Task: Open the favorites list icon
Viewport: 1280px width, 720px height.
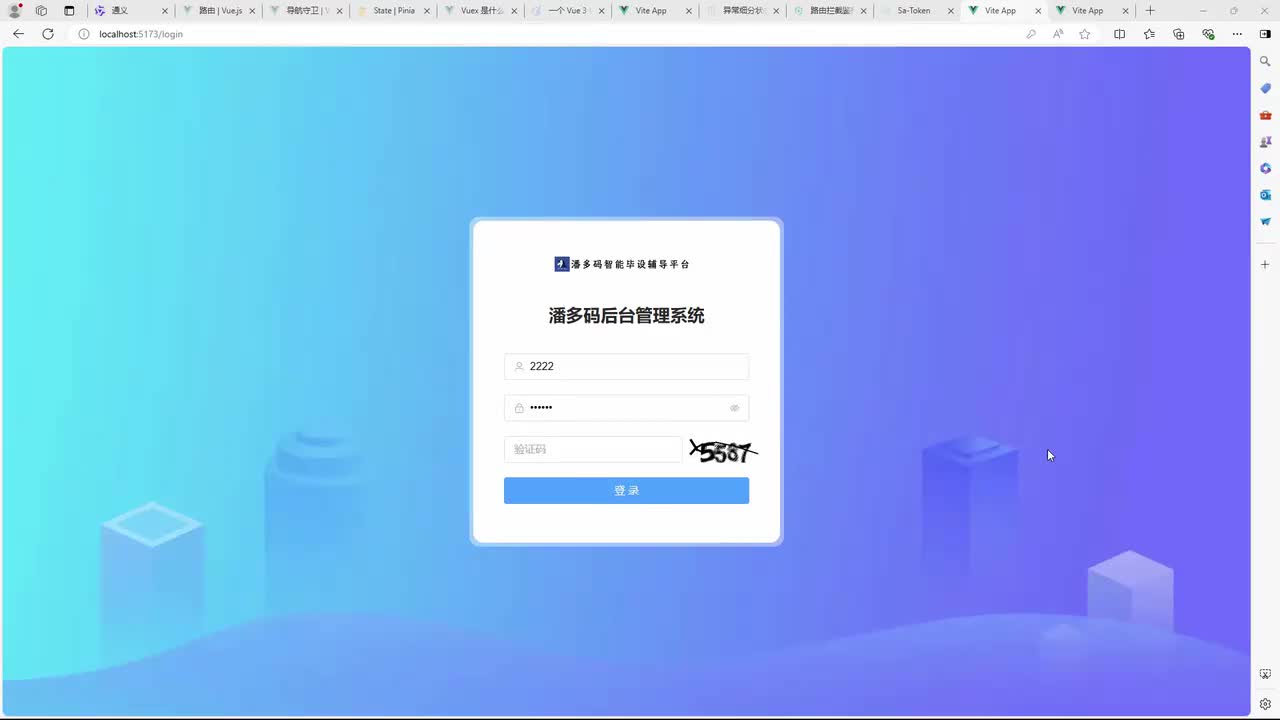Action: tap(1149, 34)
